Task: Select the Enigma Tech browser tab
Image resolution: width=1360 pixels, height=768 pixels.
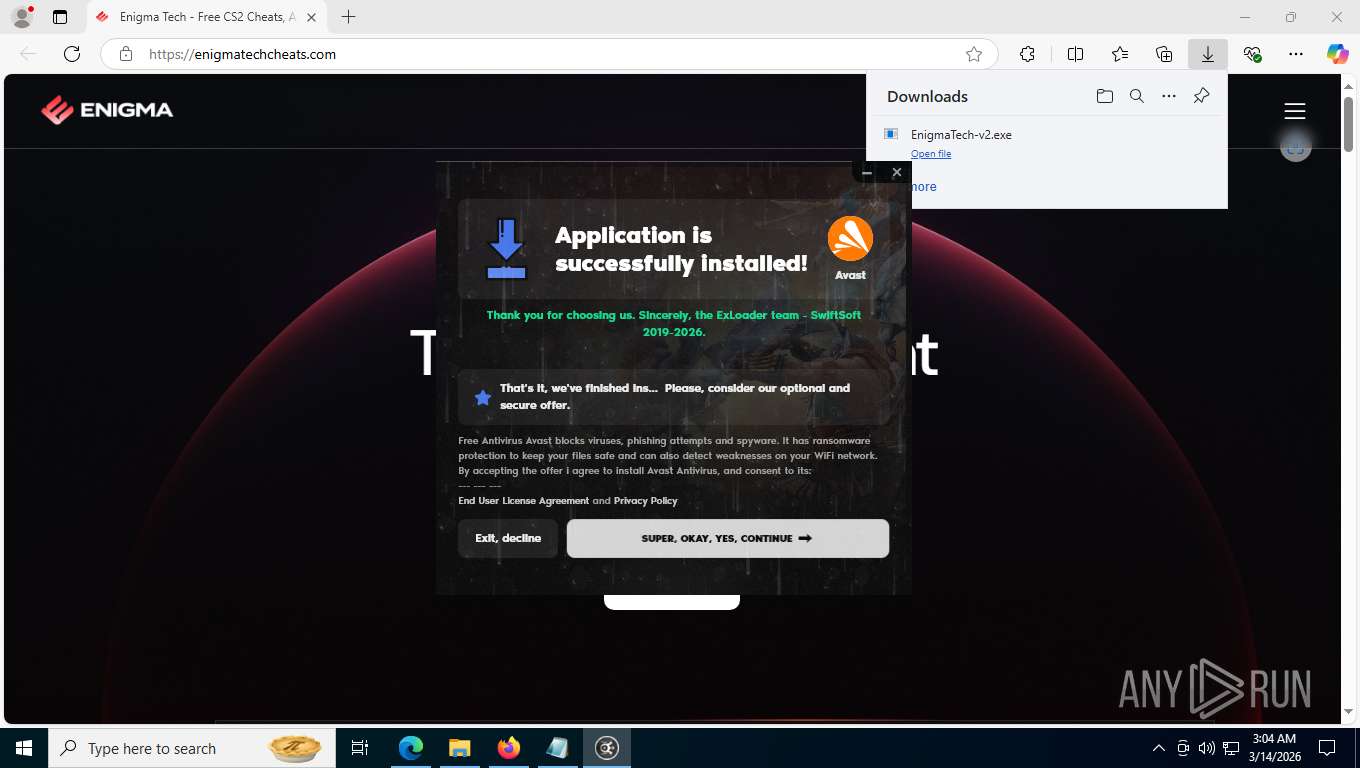Action: [205, 17]
